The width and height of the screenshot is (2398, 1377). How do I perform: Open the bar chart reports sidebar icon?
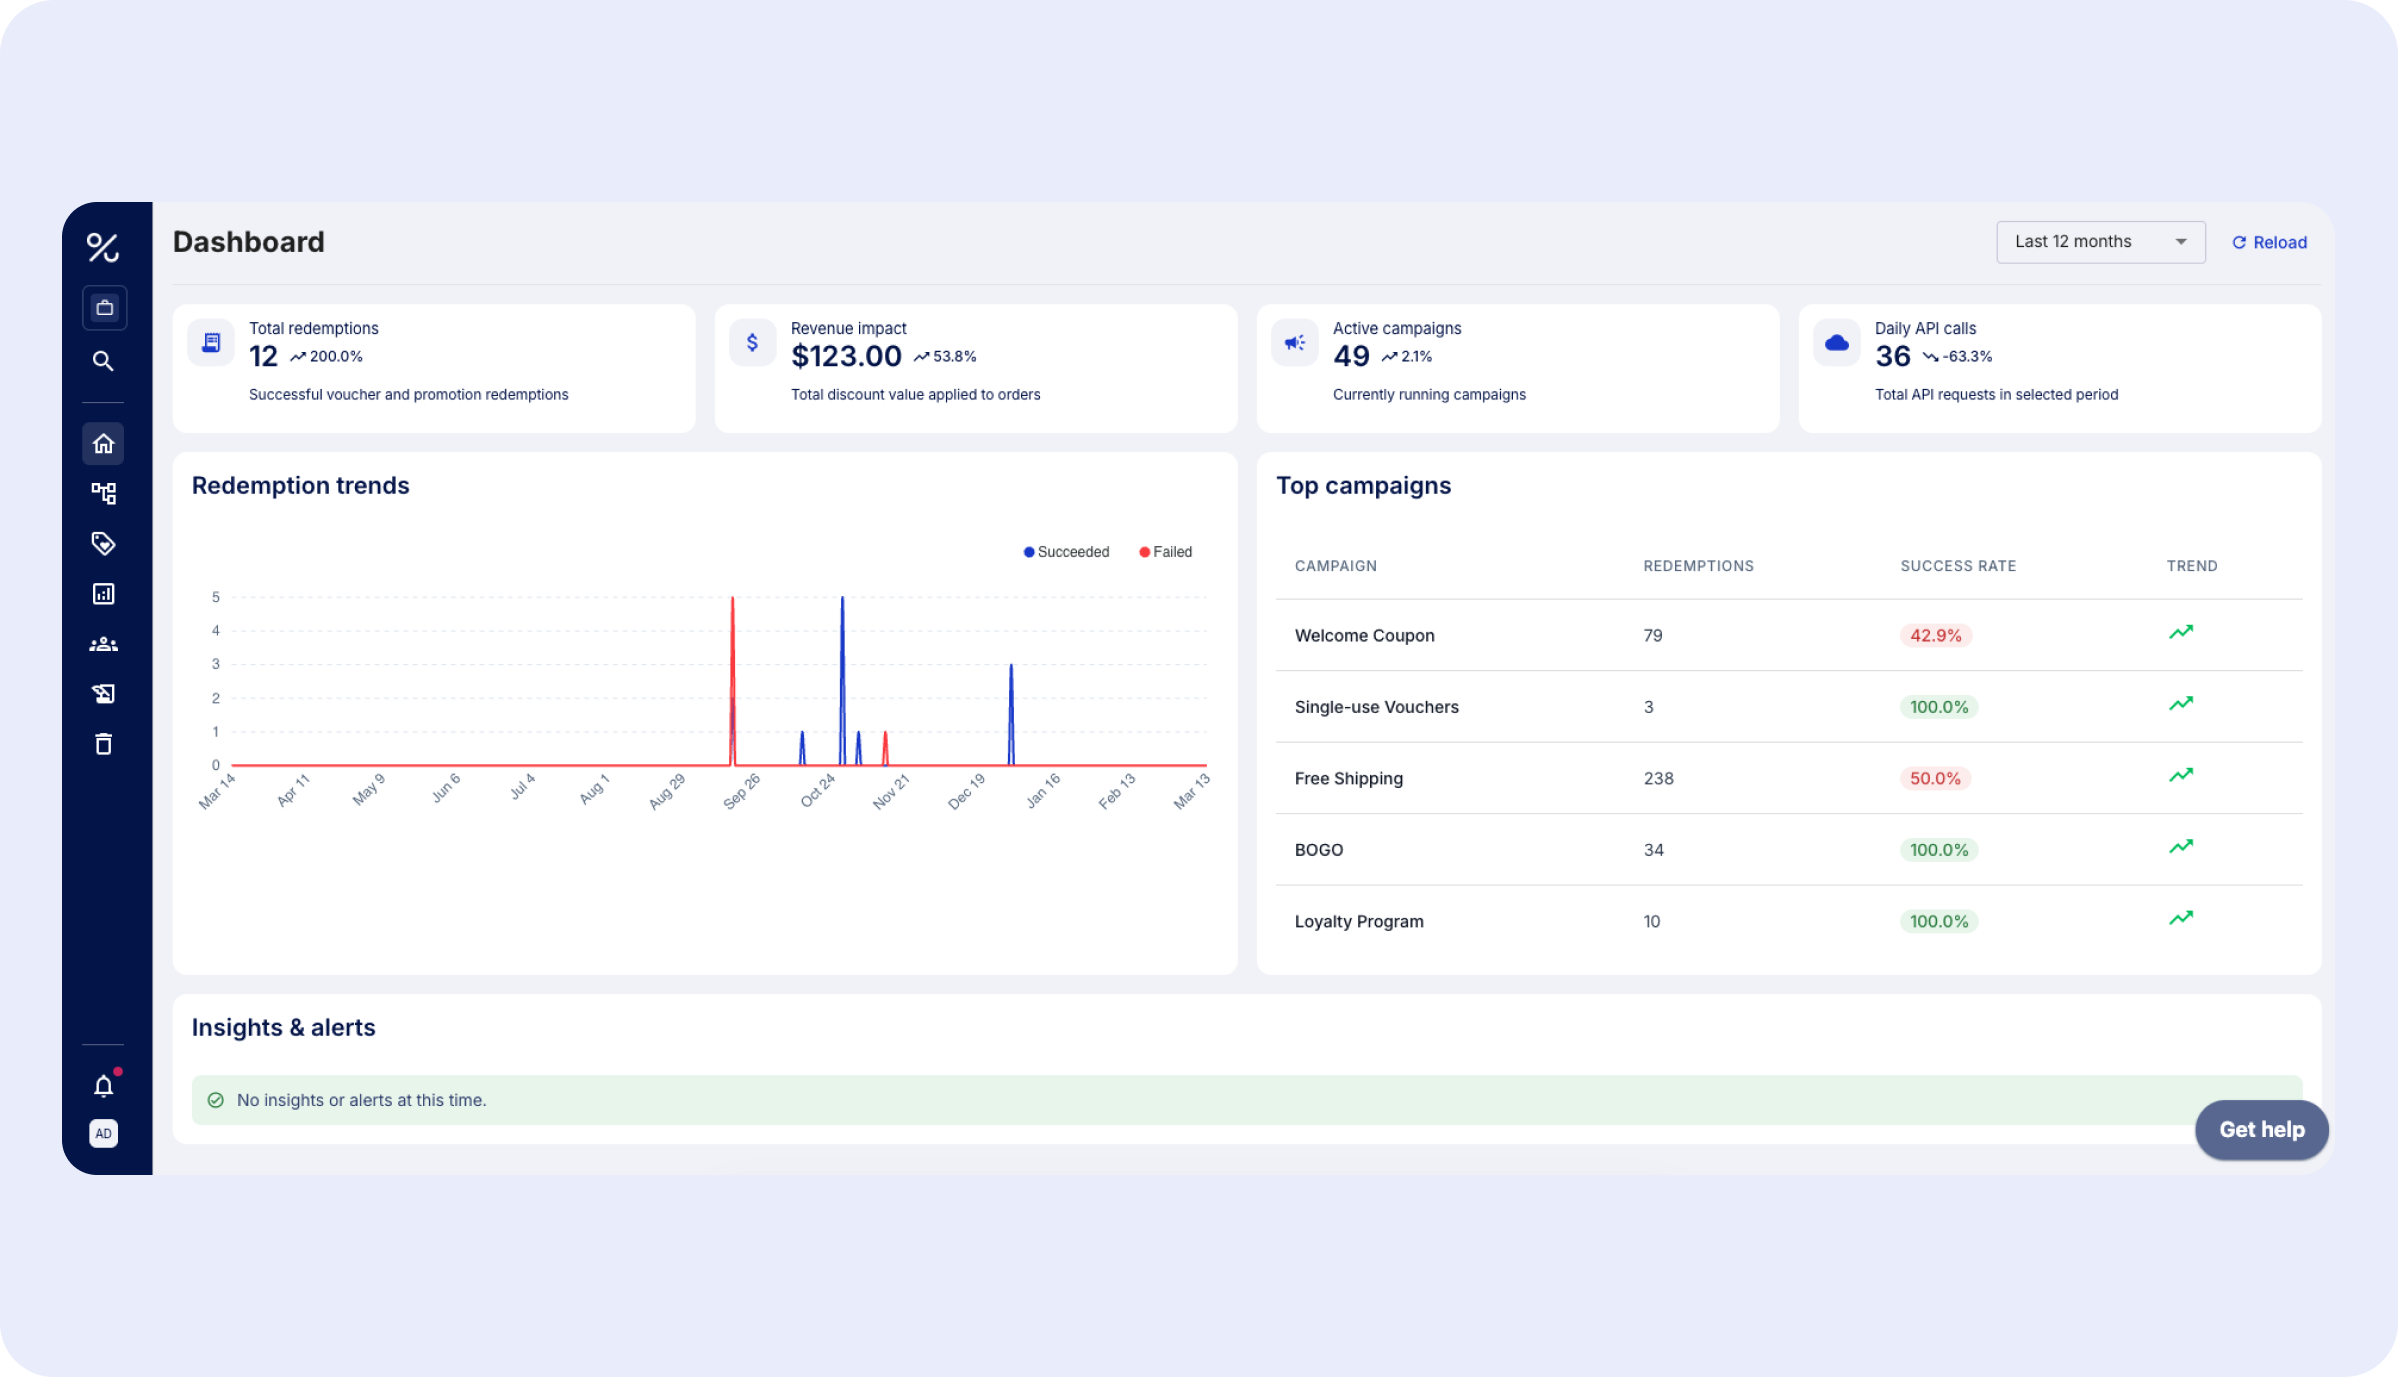[103, 594]
